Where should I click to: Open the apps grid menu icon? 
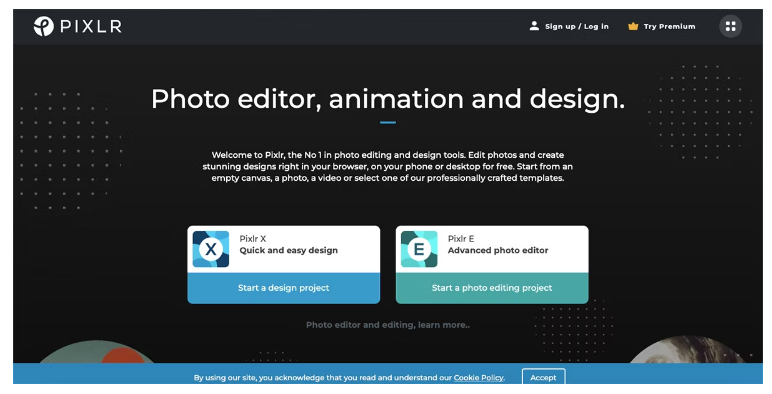(x=731, y=26)
